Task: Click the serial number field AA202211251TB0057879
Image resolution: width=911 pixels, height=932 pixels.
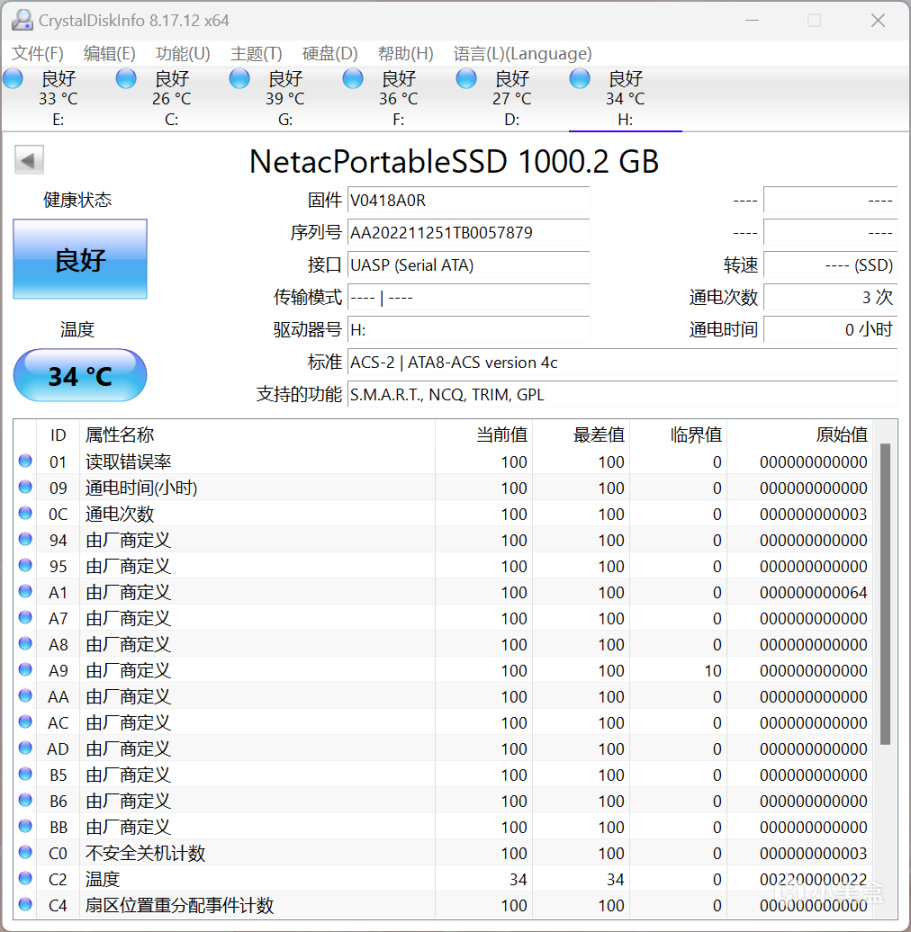Action: (468, 232)
